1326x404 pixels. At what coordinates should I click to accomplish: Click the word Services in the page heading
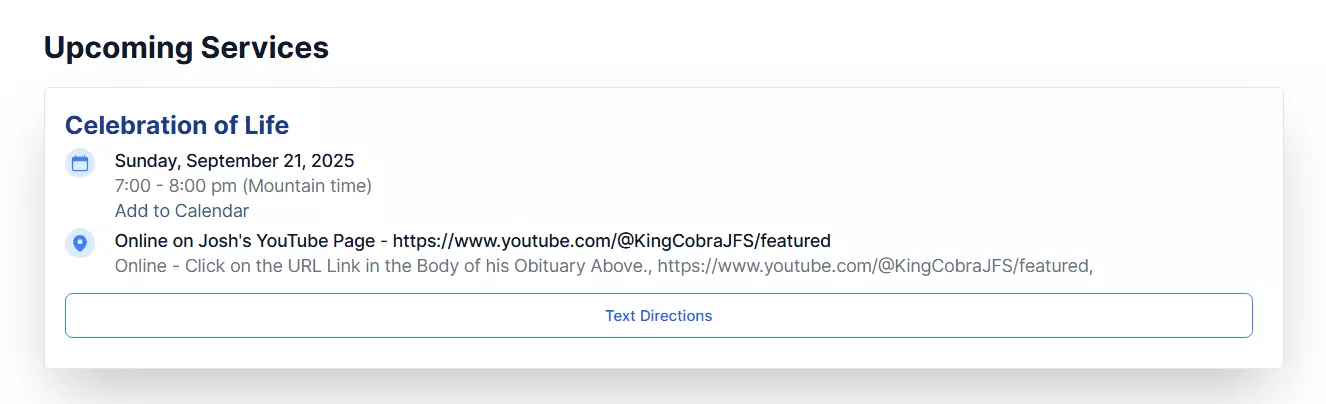(x=264, y=47)
